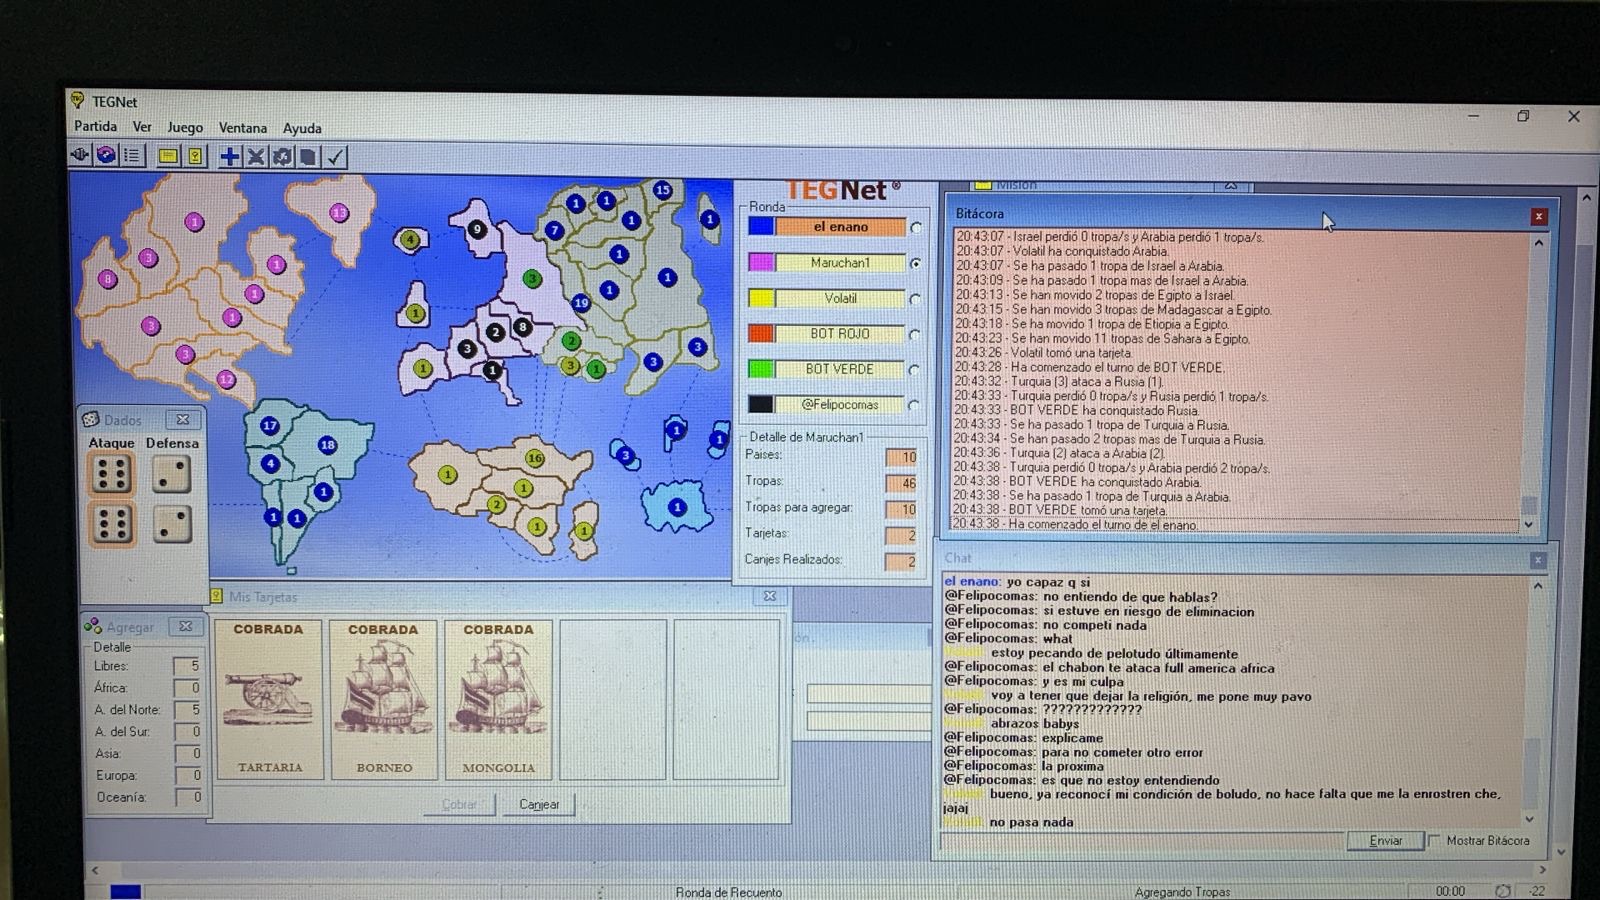Enable the Mostrar Bitácora checkbox
The image size is (1600, 900).
pos(1435,841)
